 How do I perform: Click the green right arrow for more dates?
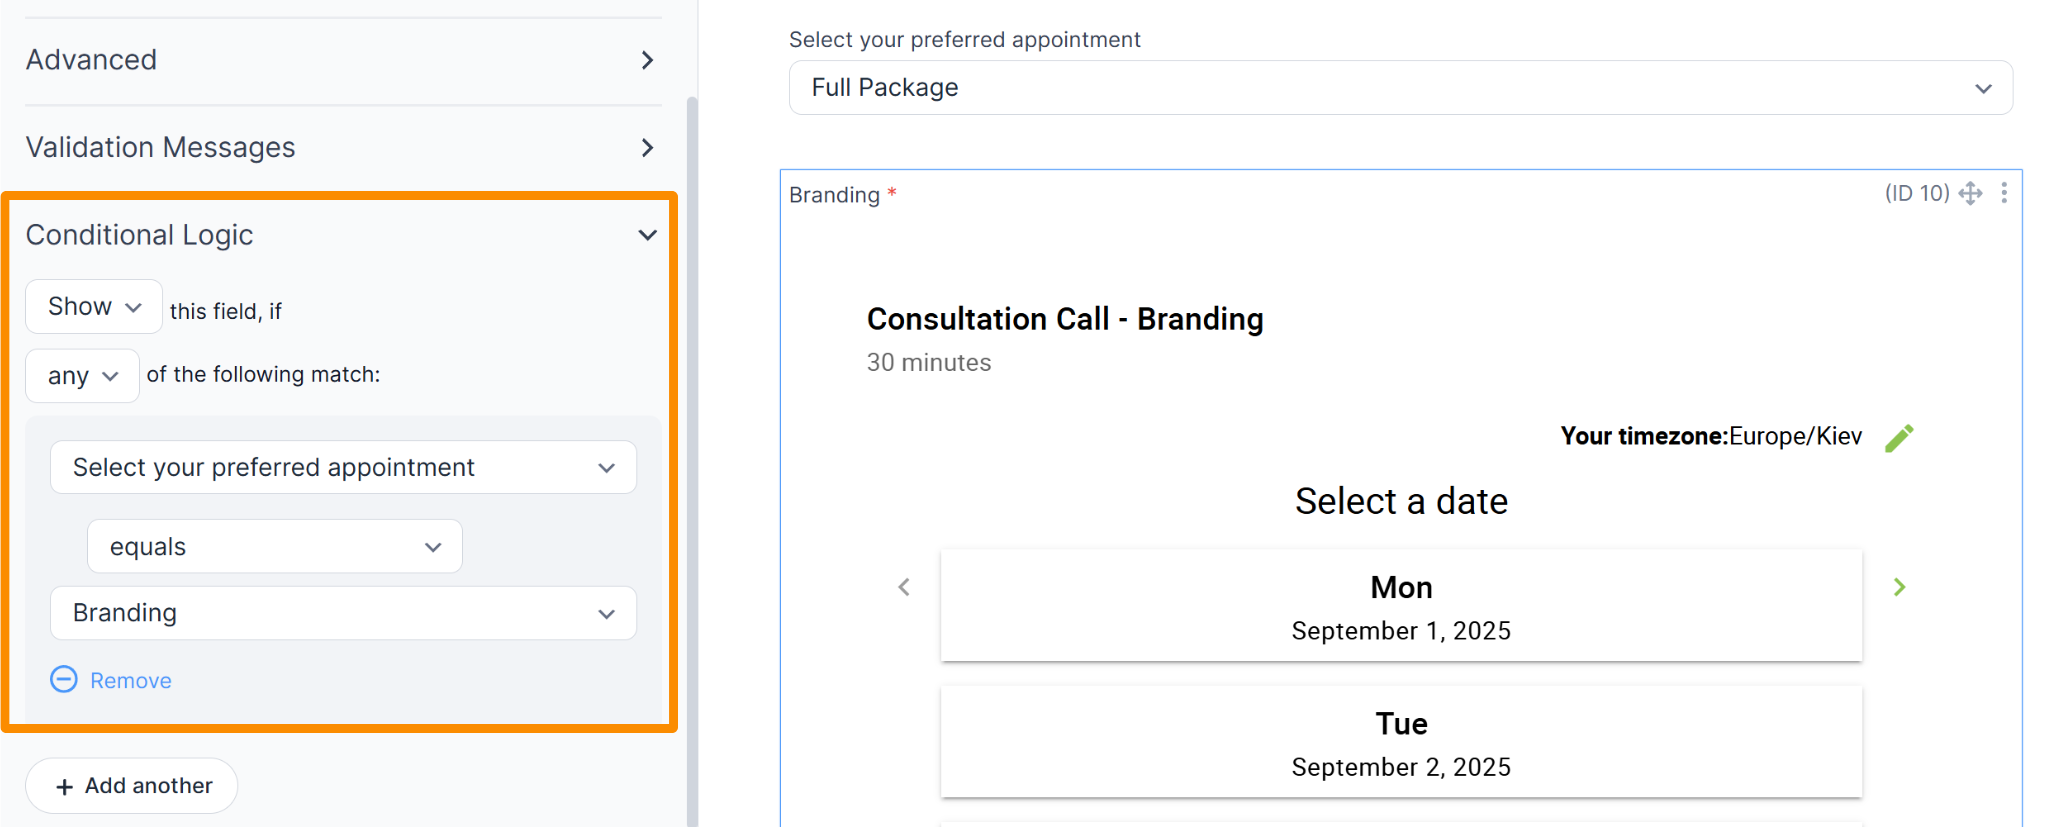coord(1899,587)
